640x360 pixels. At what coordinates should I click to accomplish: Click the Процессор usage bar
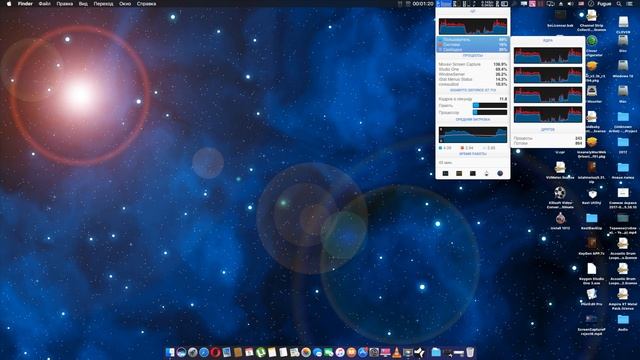point(490,112)
